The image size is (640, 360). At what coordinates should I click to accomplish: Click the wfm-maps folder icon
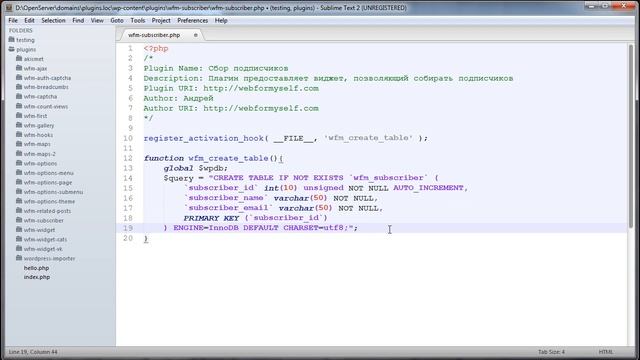click(x=19, y=144)
